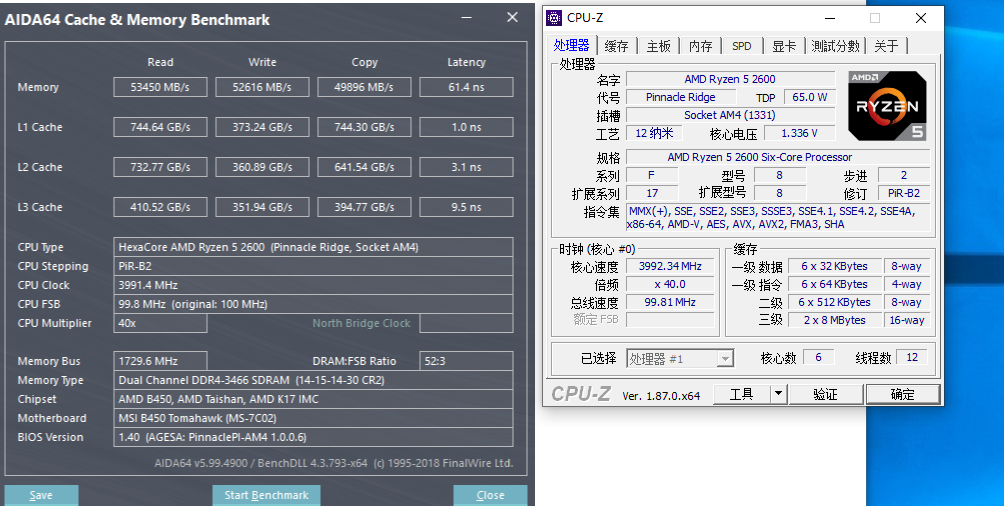Click the L3 Cache Write value 351.94 GB/s
The width and height of the screenshot is (1004, 506).
[x=262, y=207]
